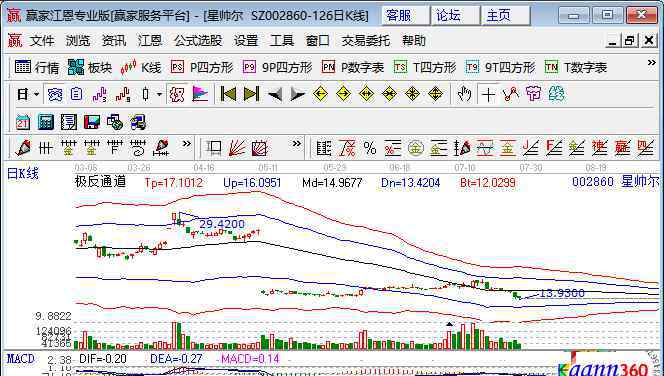Click the 星帅尔 stock name label
The width and height of the screenshot is (664, 376).
640,182
